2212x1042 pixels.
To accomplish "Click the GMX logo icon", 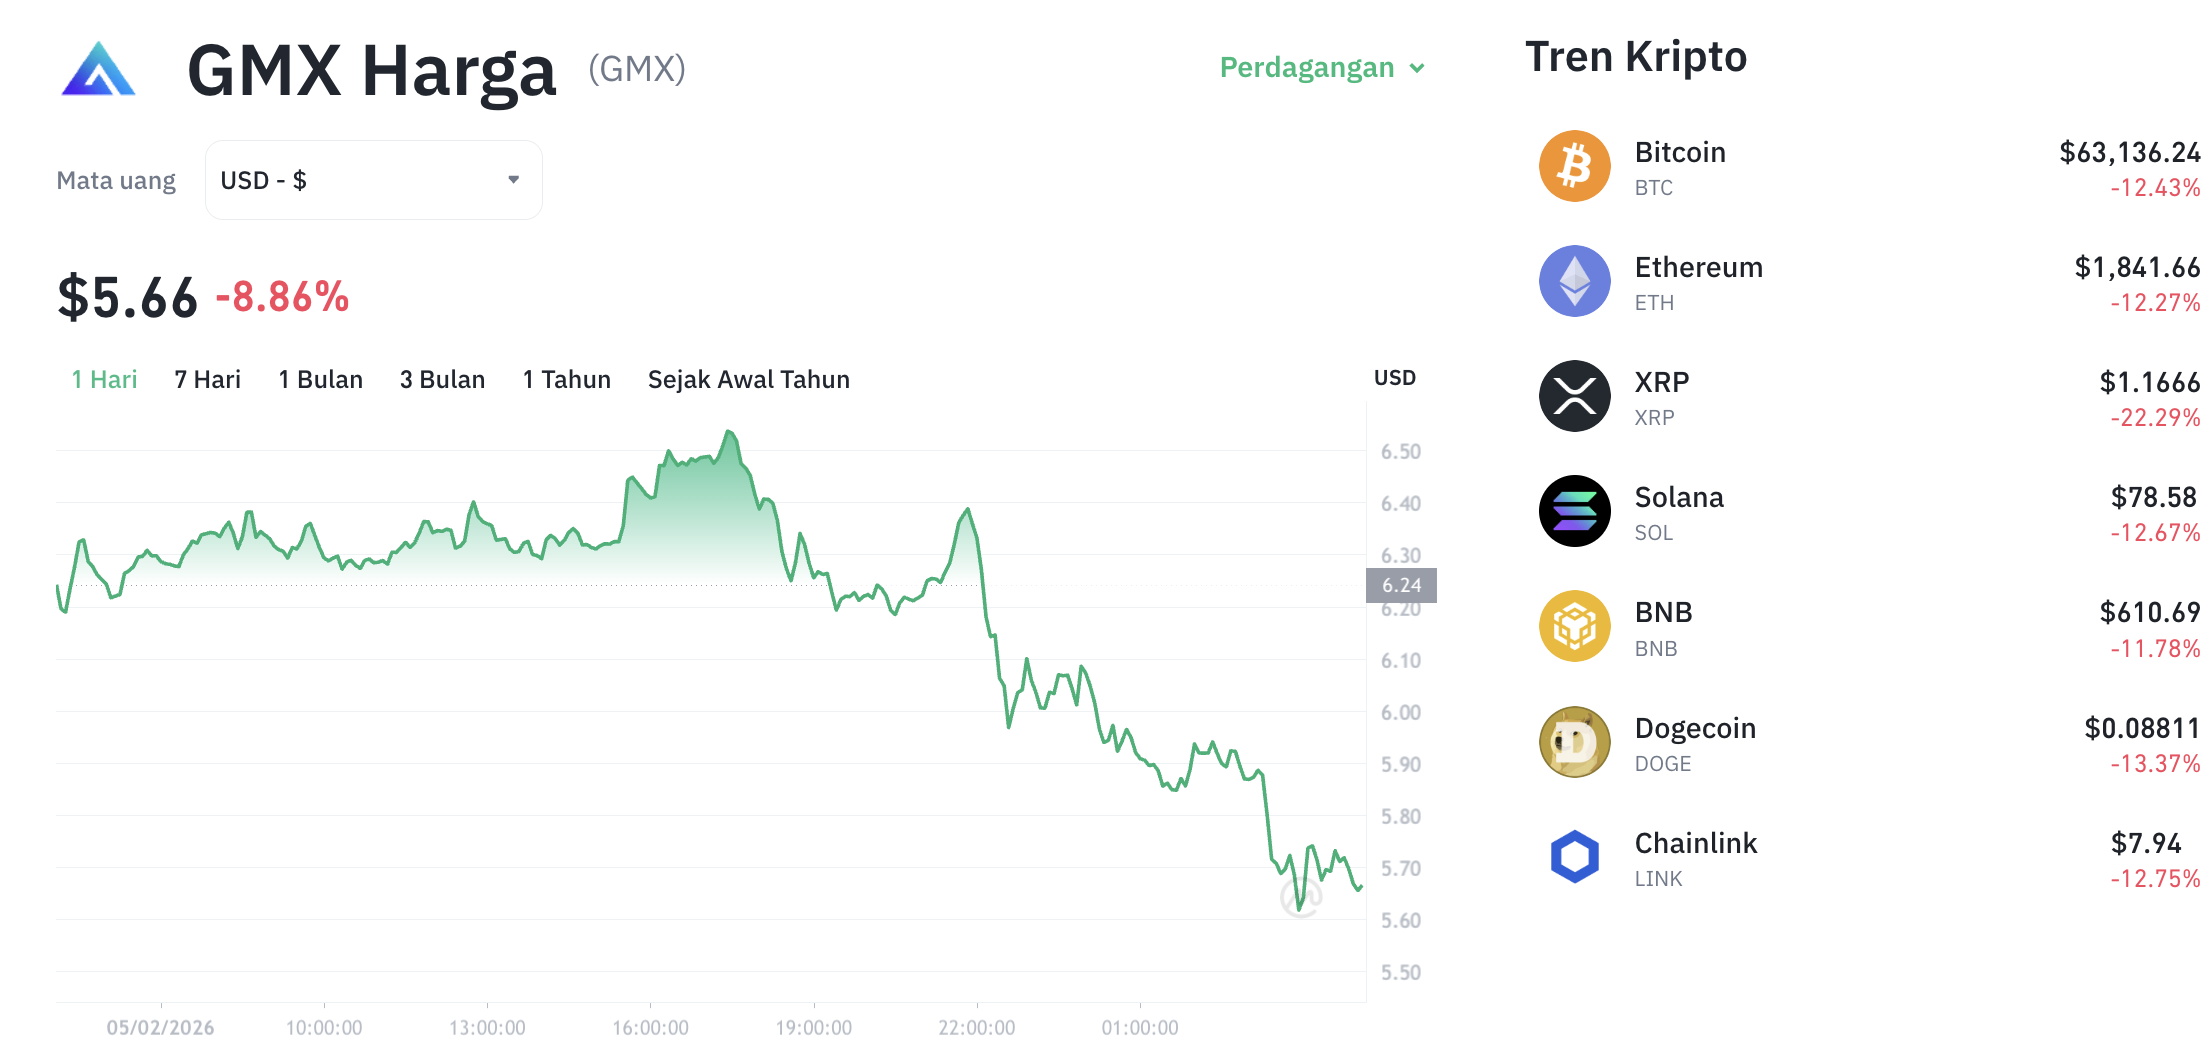I will pos(97,70).
